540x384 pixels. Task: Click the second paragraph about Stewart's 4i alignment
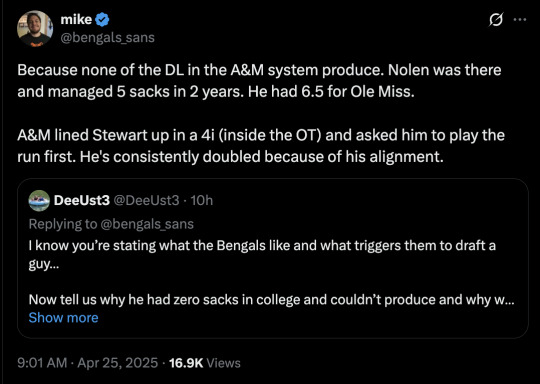[261, 146]
